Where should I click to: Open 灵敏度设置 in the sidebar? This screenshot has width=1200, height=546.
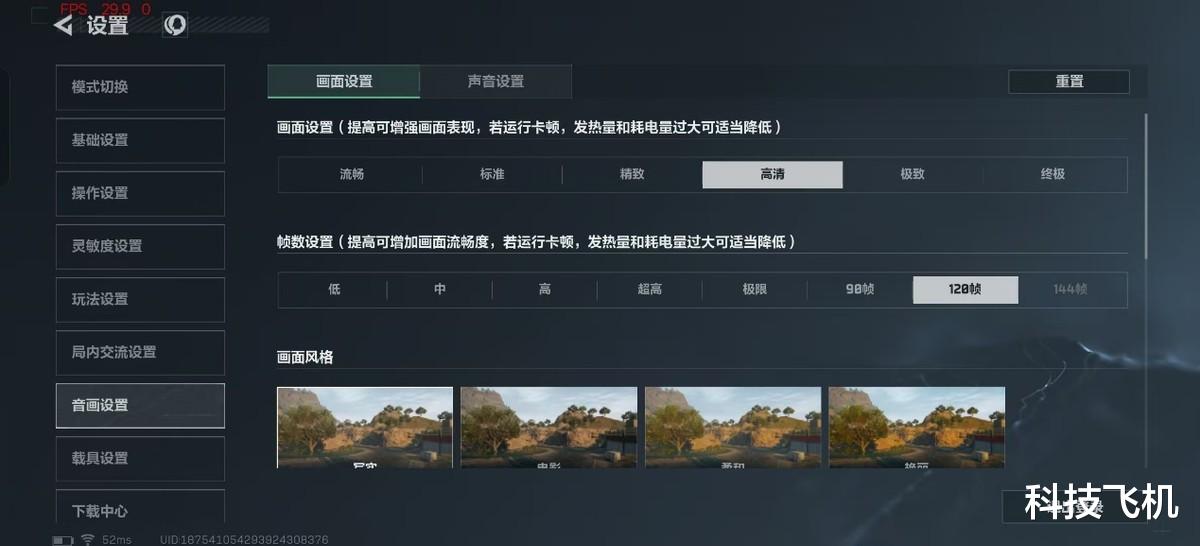[140, 246]
